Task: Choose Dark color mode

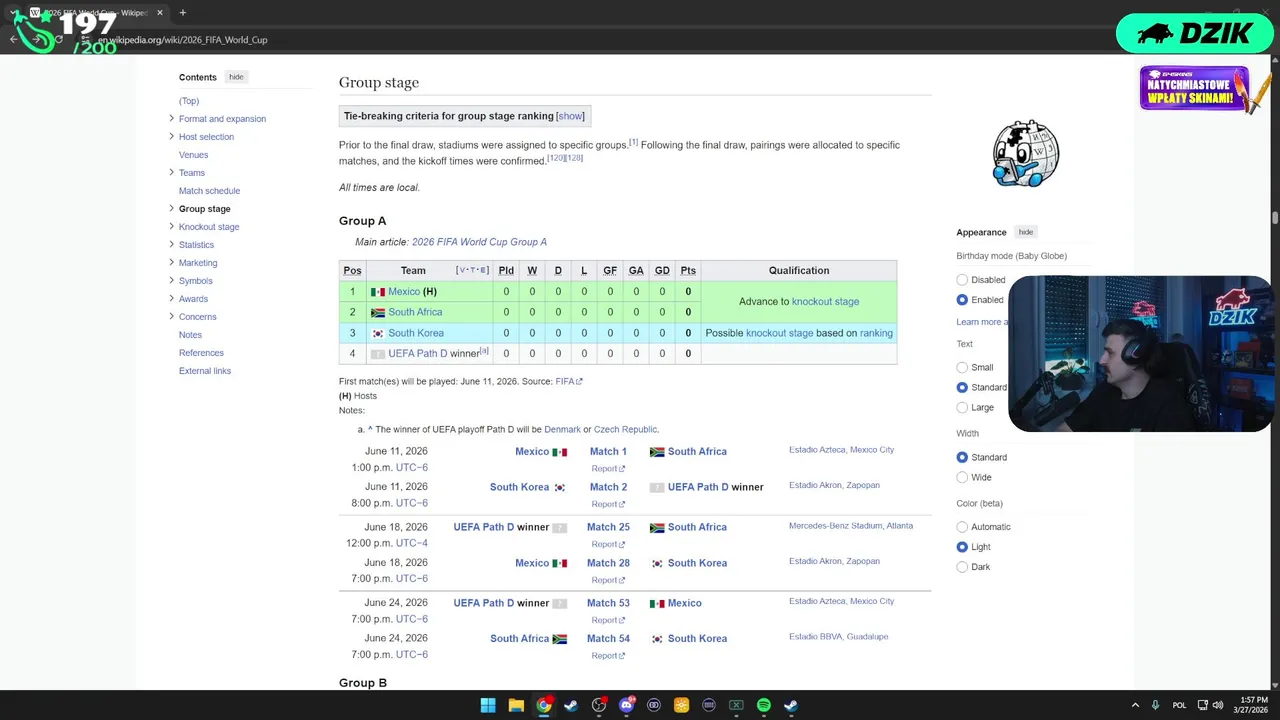Action: point(962,567)
